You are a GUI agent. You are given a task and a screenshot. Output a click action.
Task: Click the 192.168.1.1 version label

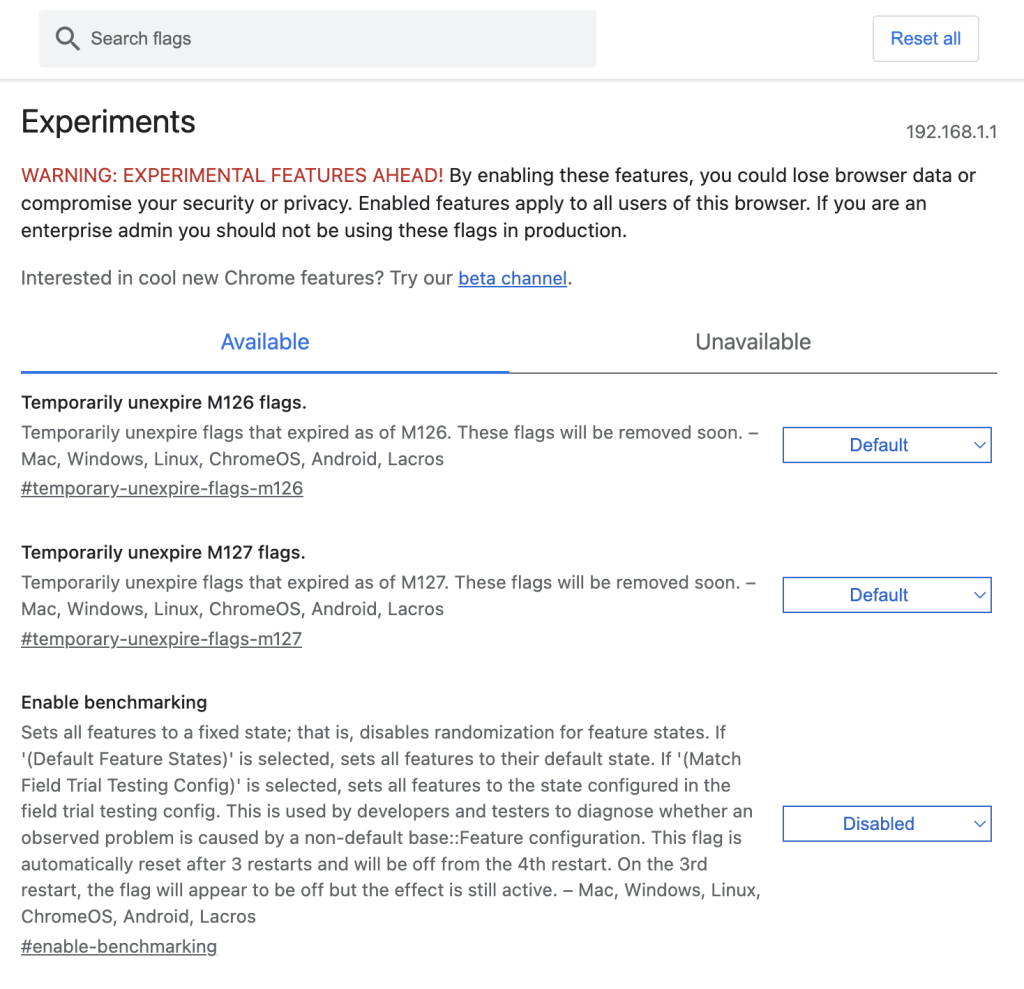953,131
